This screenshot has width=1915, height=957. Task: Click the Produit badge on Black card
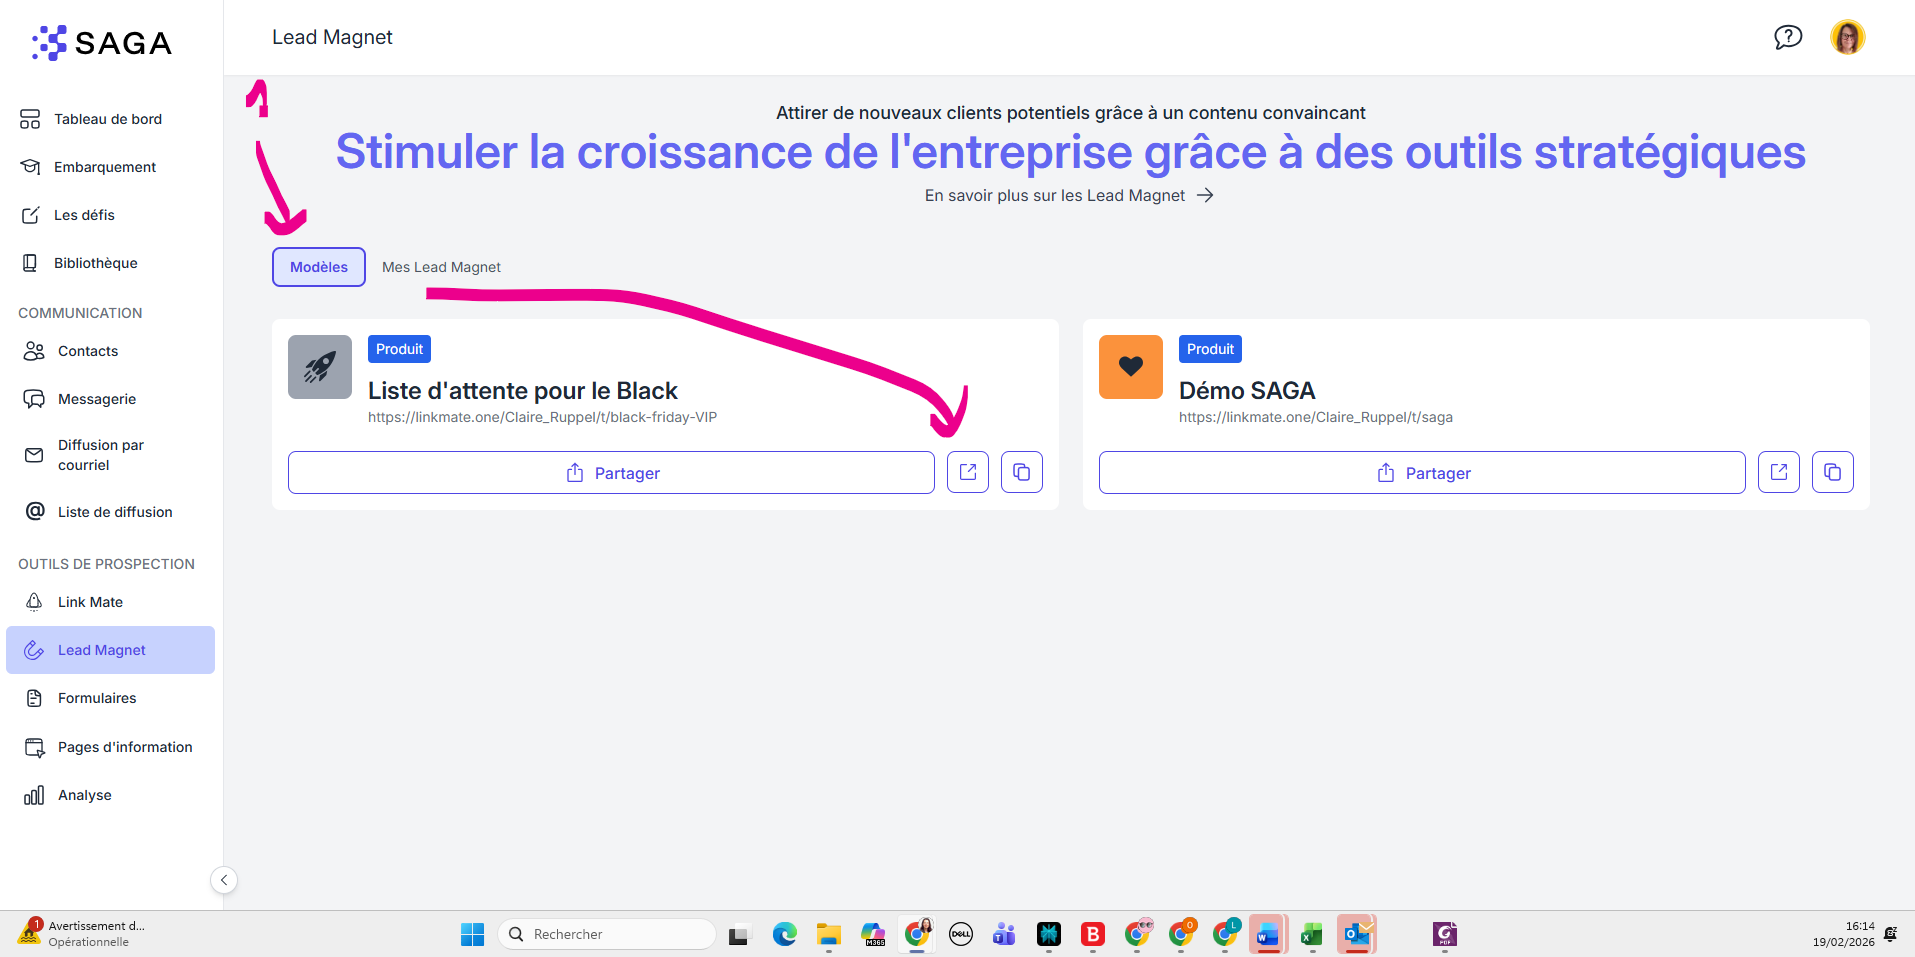(399, 349)
